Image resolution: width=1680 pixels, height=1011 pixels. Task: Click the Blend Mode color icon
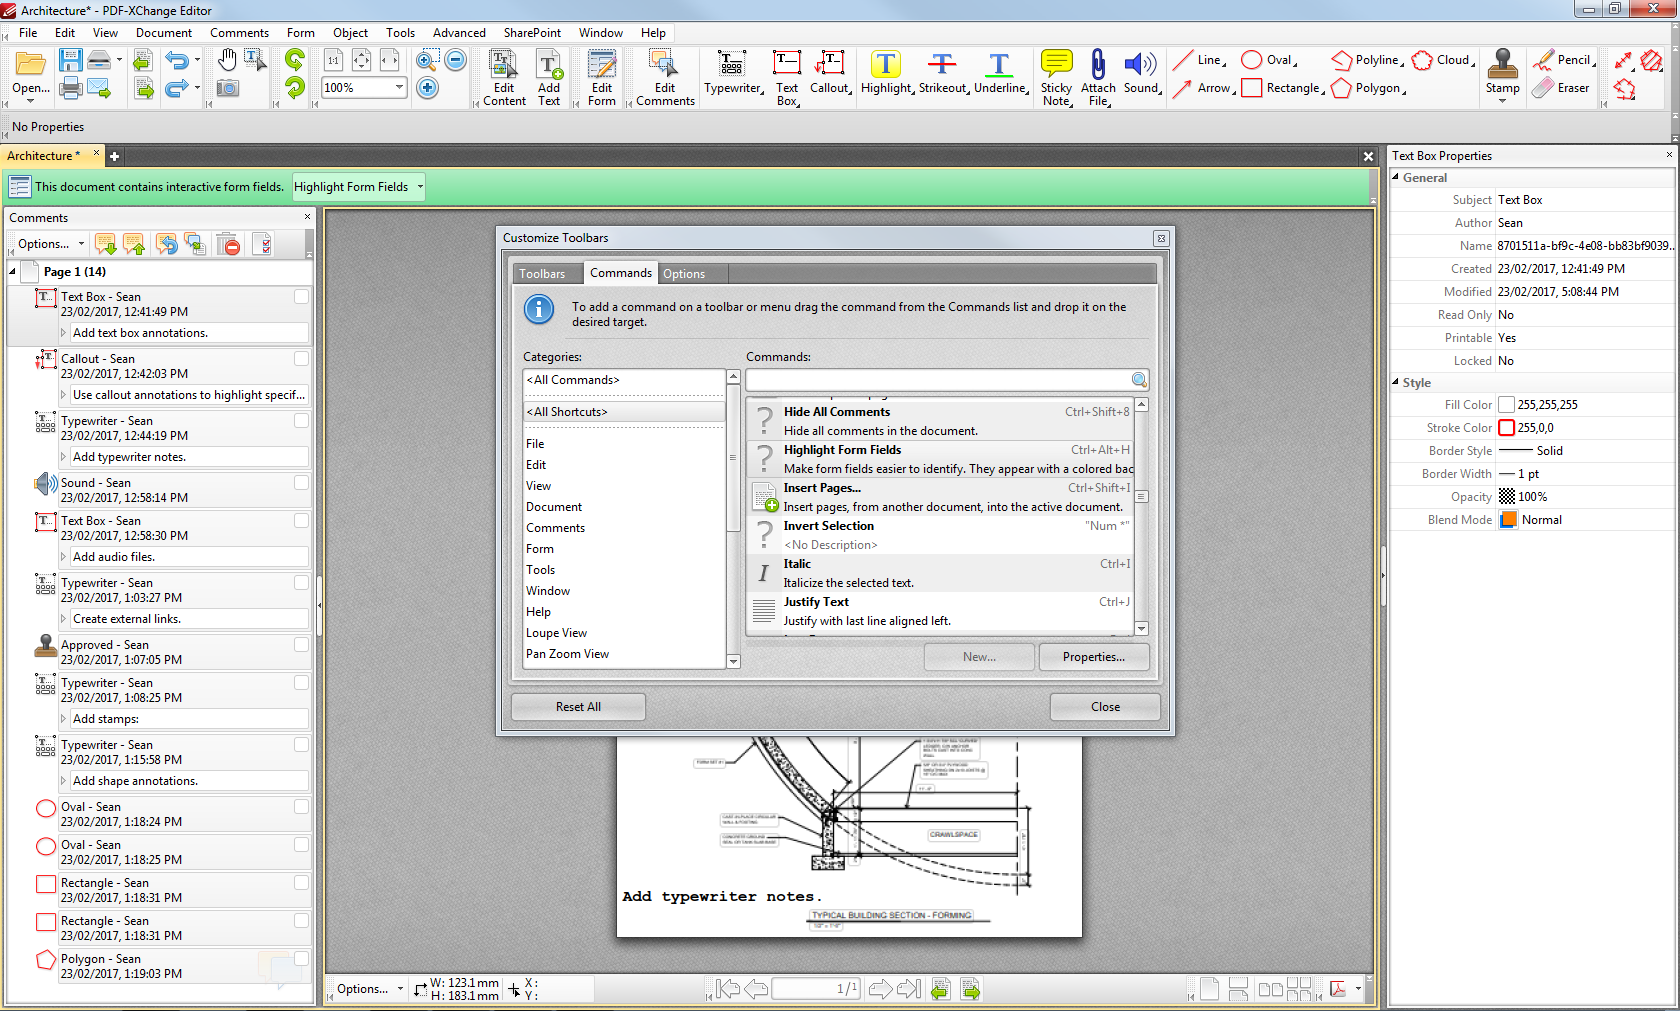(x=1508, y=520)
